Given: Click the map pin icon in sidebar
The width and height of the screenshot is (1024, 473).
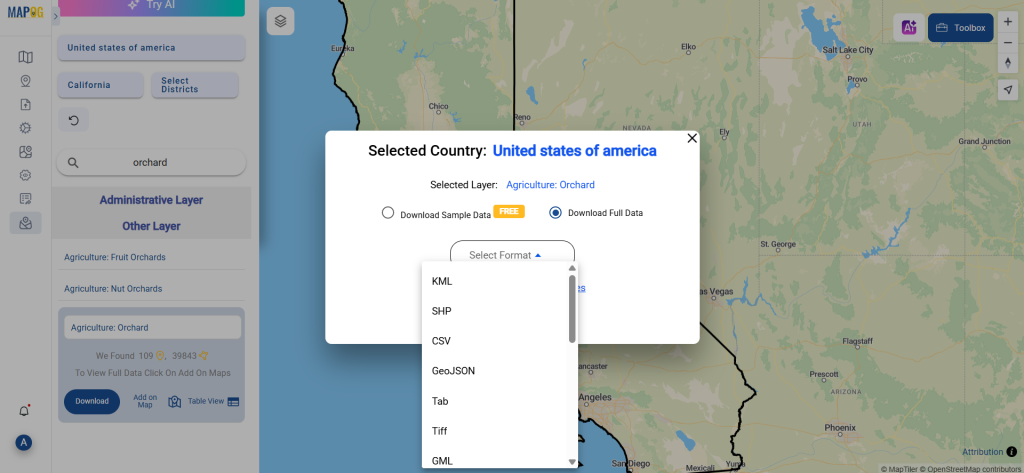Looking at the screenshot, I should [x=25, y=81].
